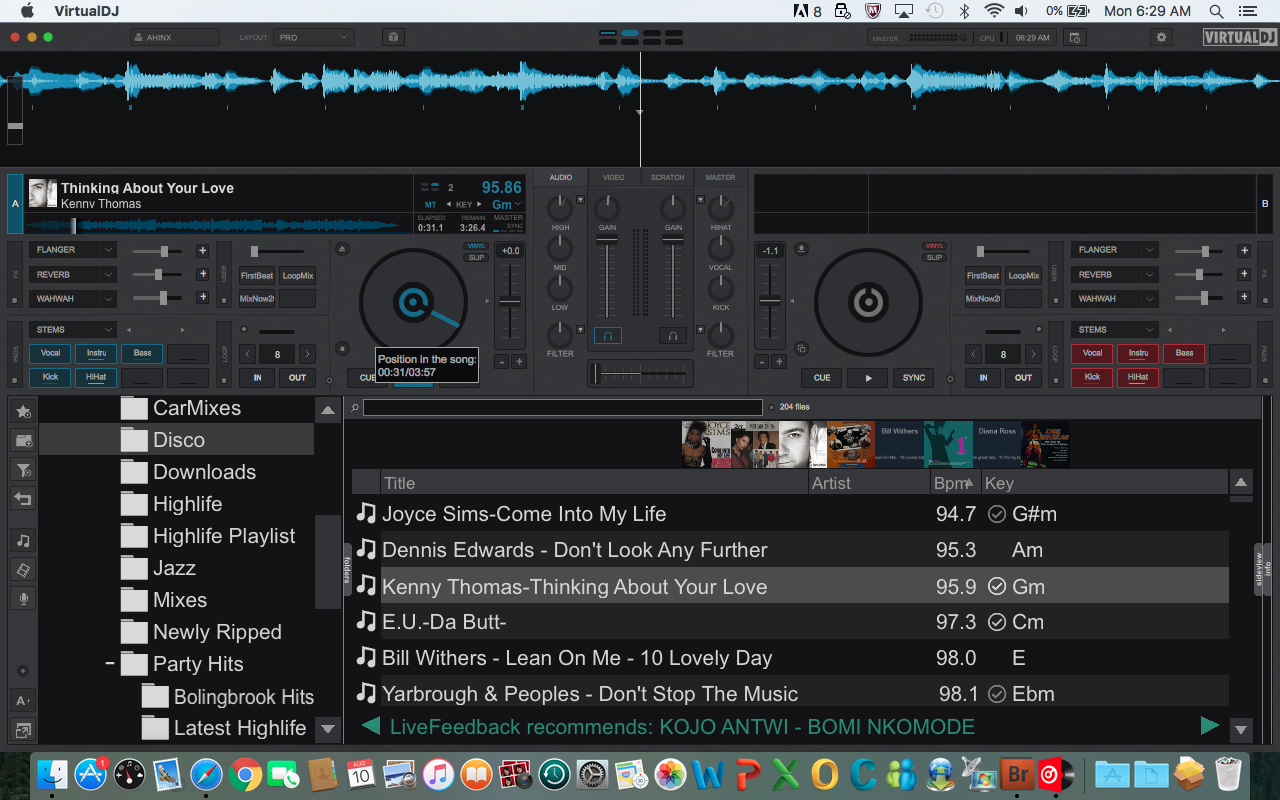Set loop IN on deck A
Viewport: 1280px width, 800px height.
tap(257, 378)
